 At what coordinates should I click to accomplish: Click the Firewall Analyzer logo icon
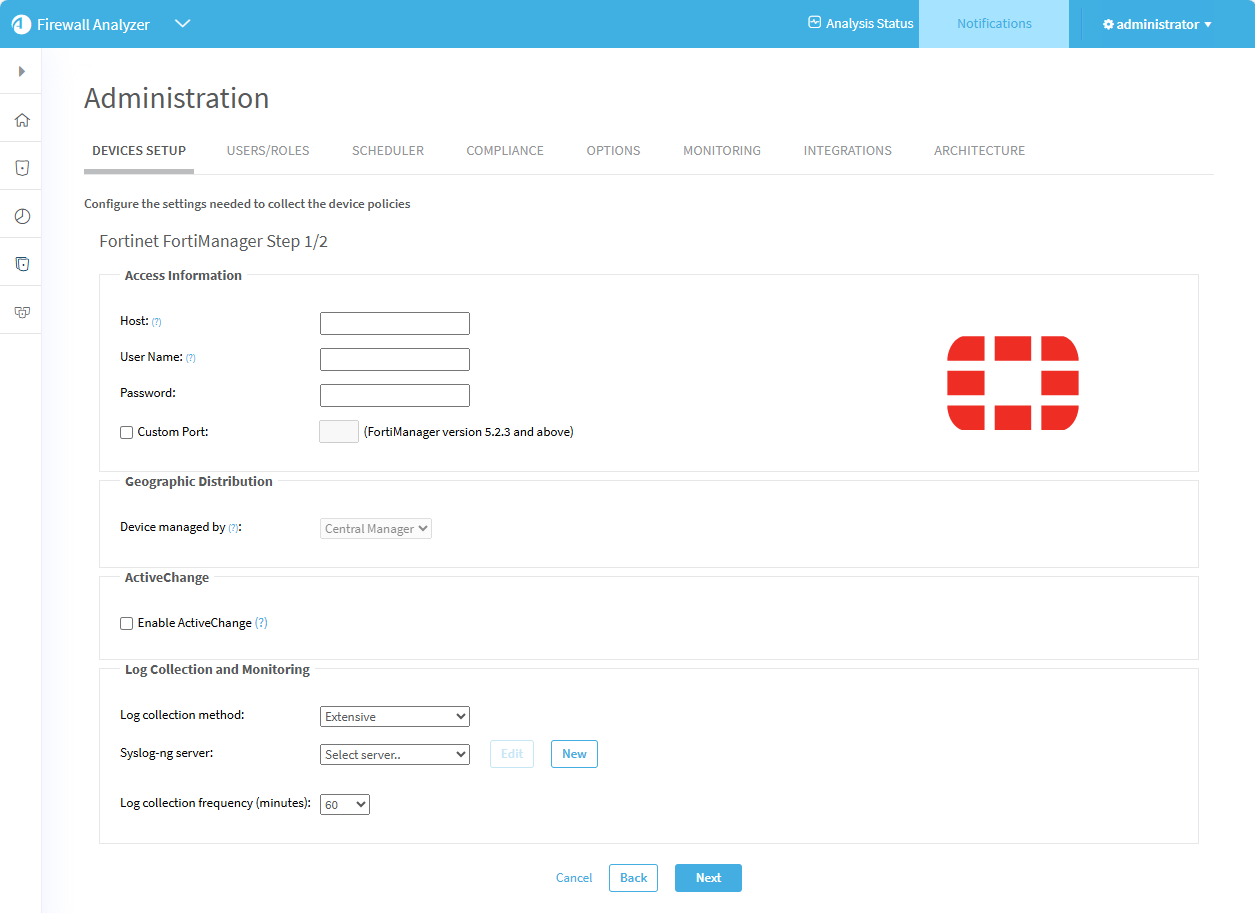(21, 25)
